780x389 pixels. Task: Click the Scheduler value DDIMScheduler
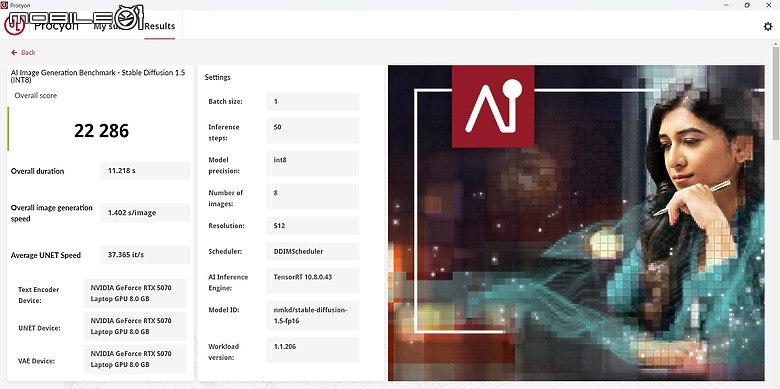pos(312,251)
